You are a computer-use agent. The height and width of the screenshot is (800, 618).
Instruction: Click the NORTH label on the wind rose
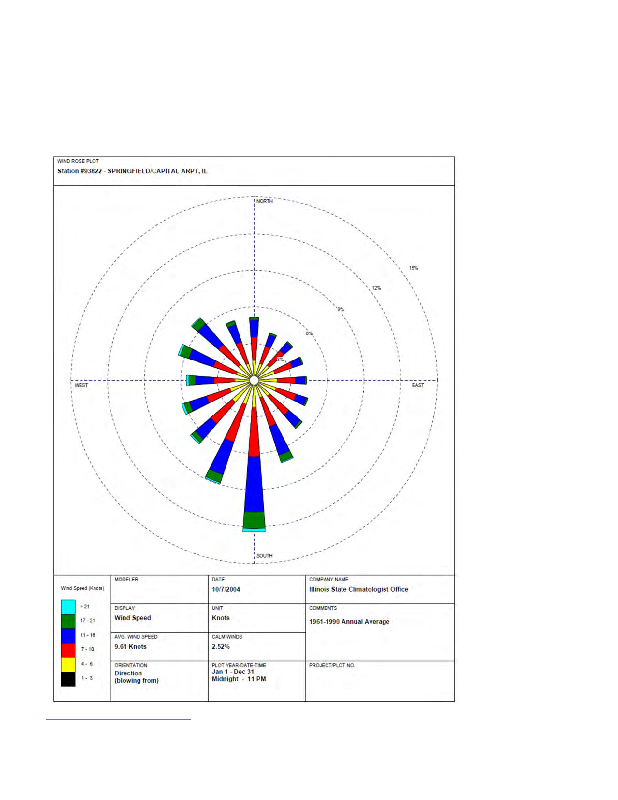tap(264, 201)
